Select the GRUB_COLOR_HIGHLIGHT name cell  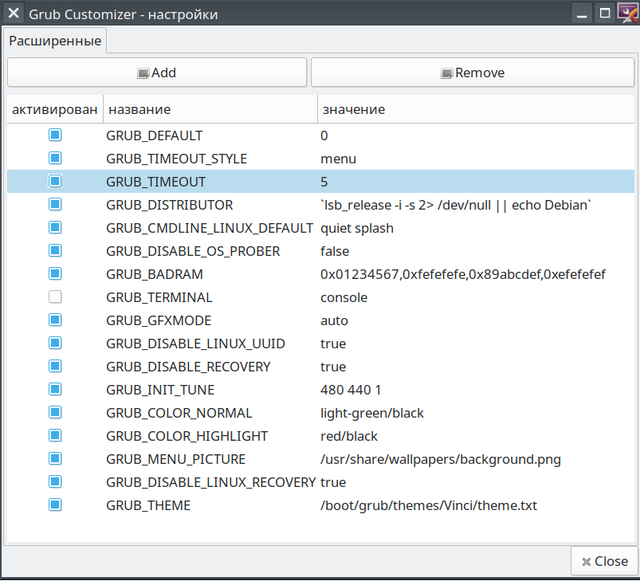point(187,436)
